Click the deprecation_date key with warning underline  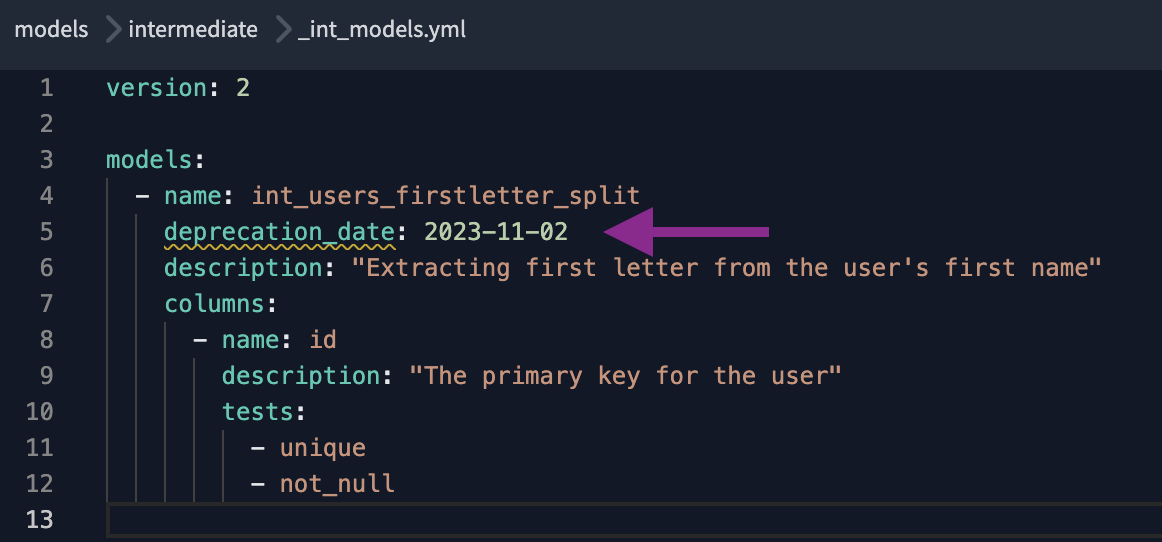pyautogui.click(x=280, y=232)
